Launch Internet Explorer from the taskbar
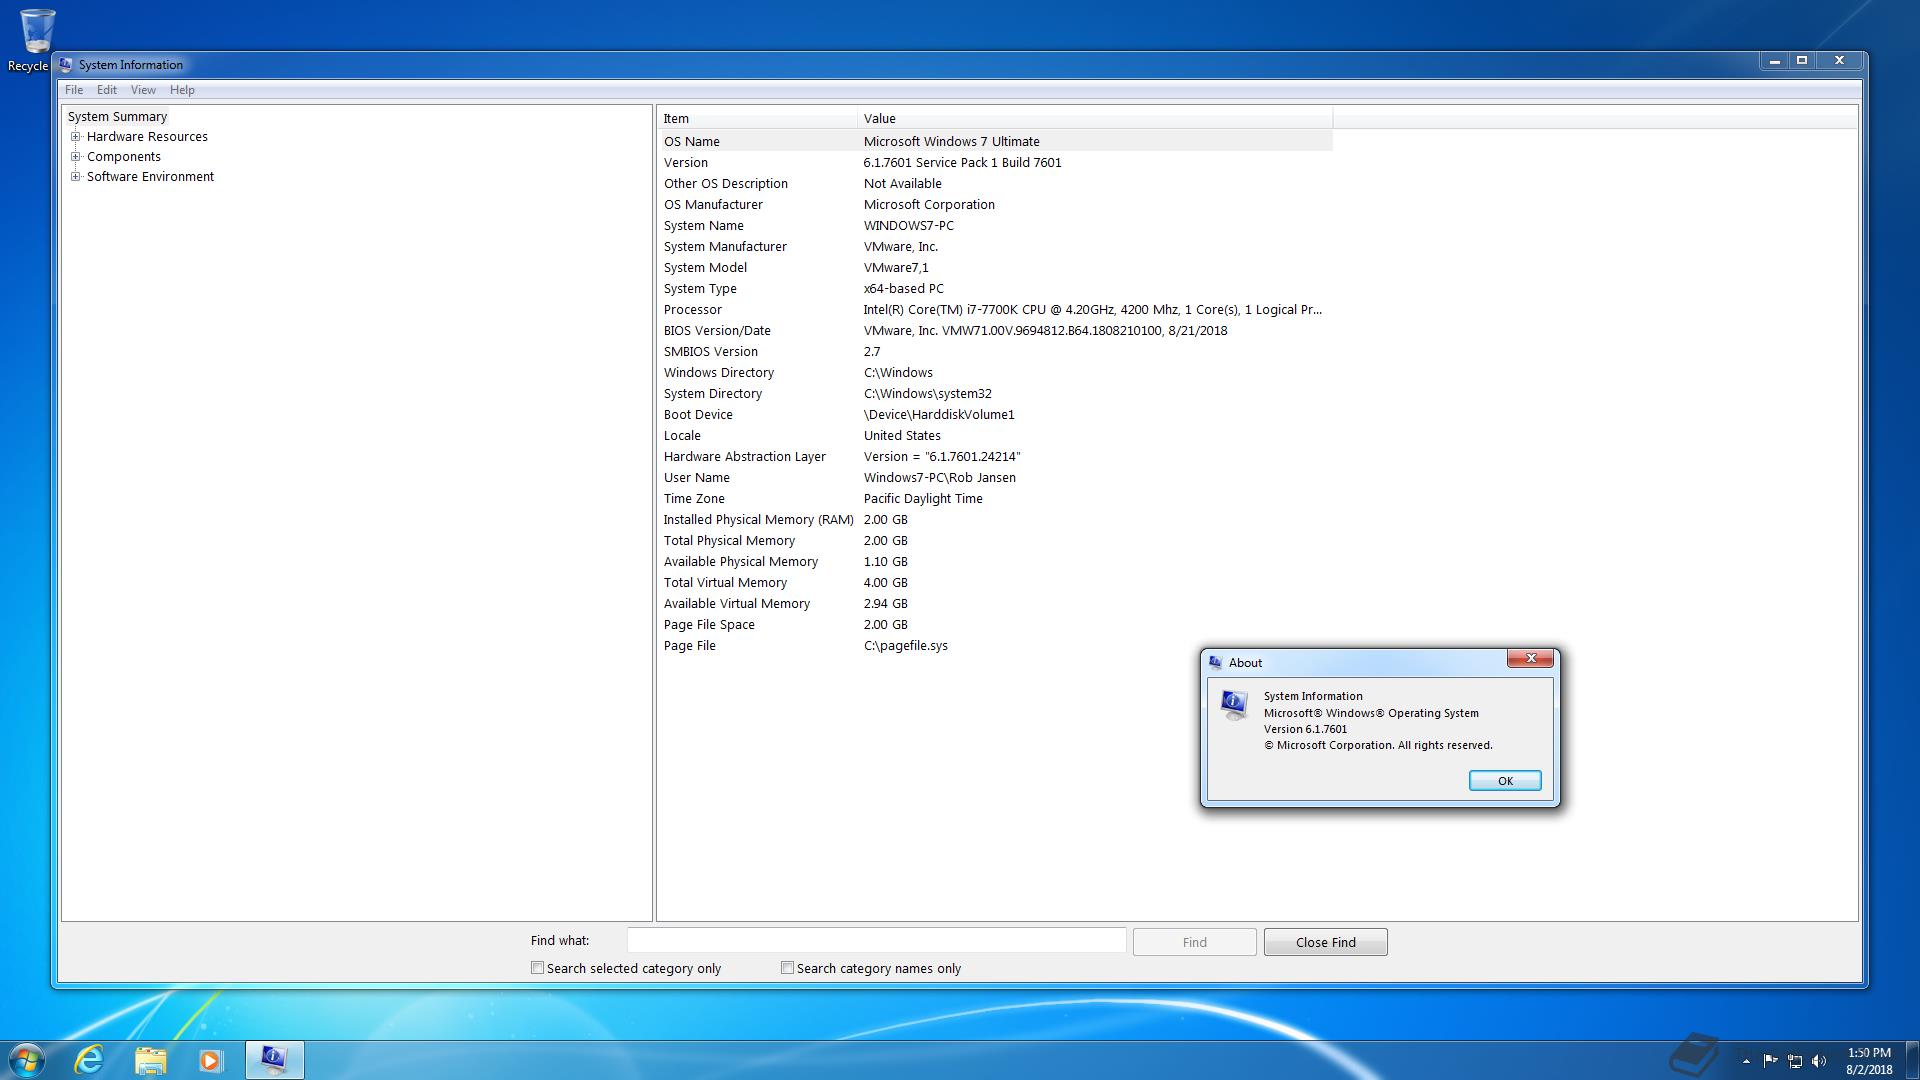The image size is (1920, 1080). click(x=90, y=1060)
